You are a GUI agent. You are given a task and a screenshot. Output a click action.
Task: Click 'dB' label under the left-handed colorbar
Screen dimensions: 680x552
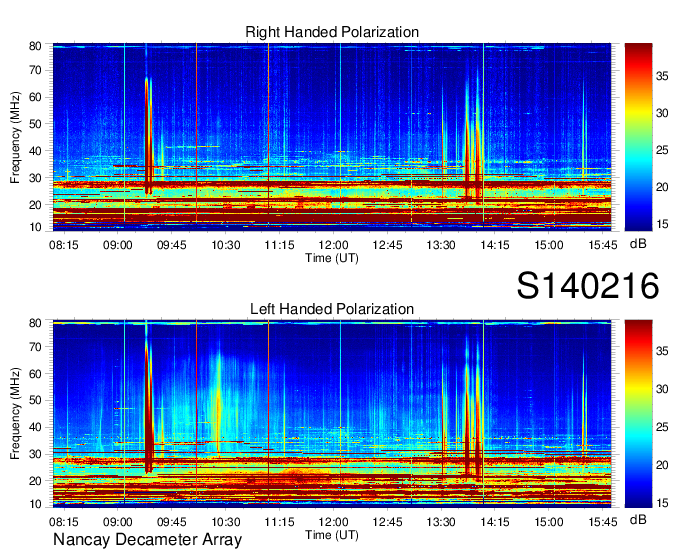click(x=638, y=519)
